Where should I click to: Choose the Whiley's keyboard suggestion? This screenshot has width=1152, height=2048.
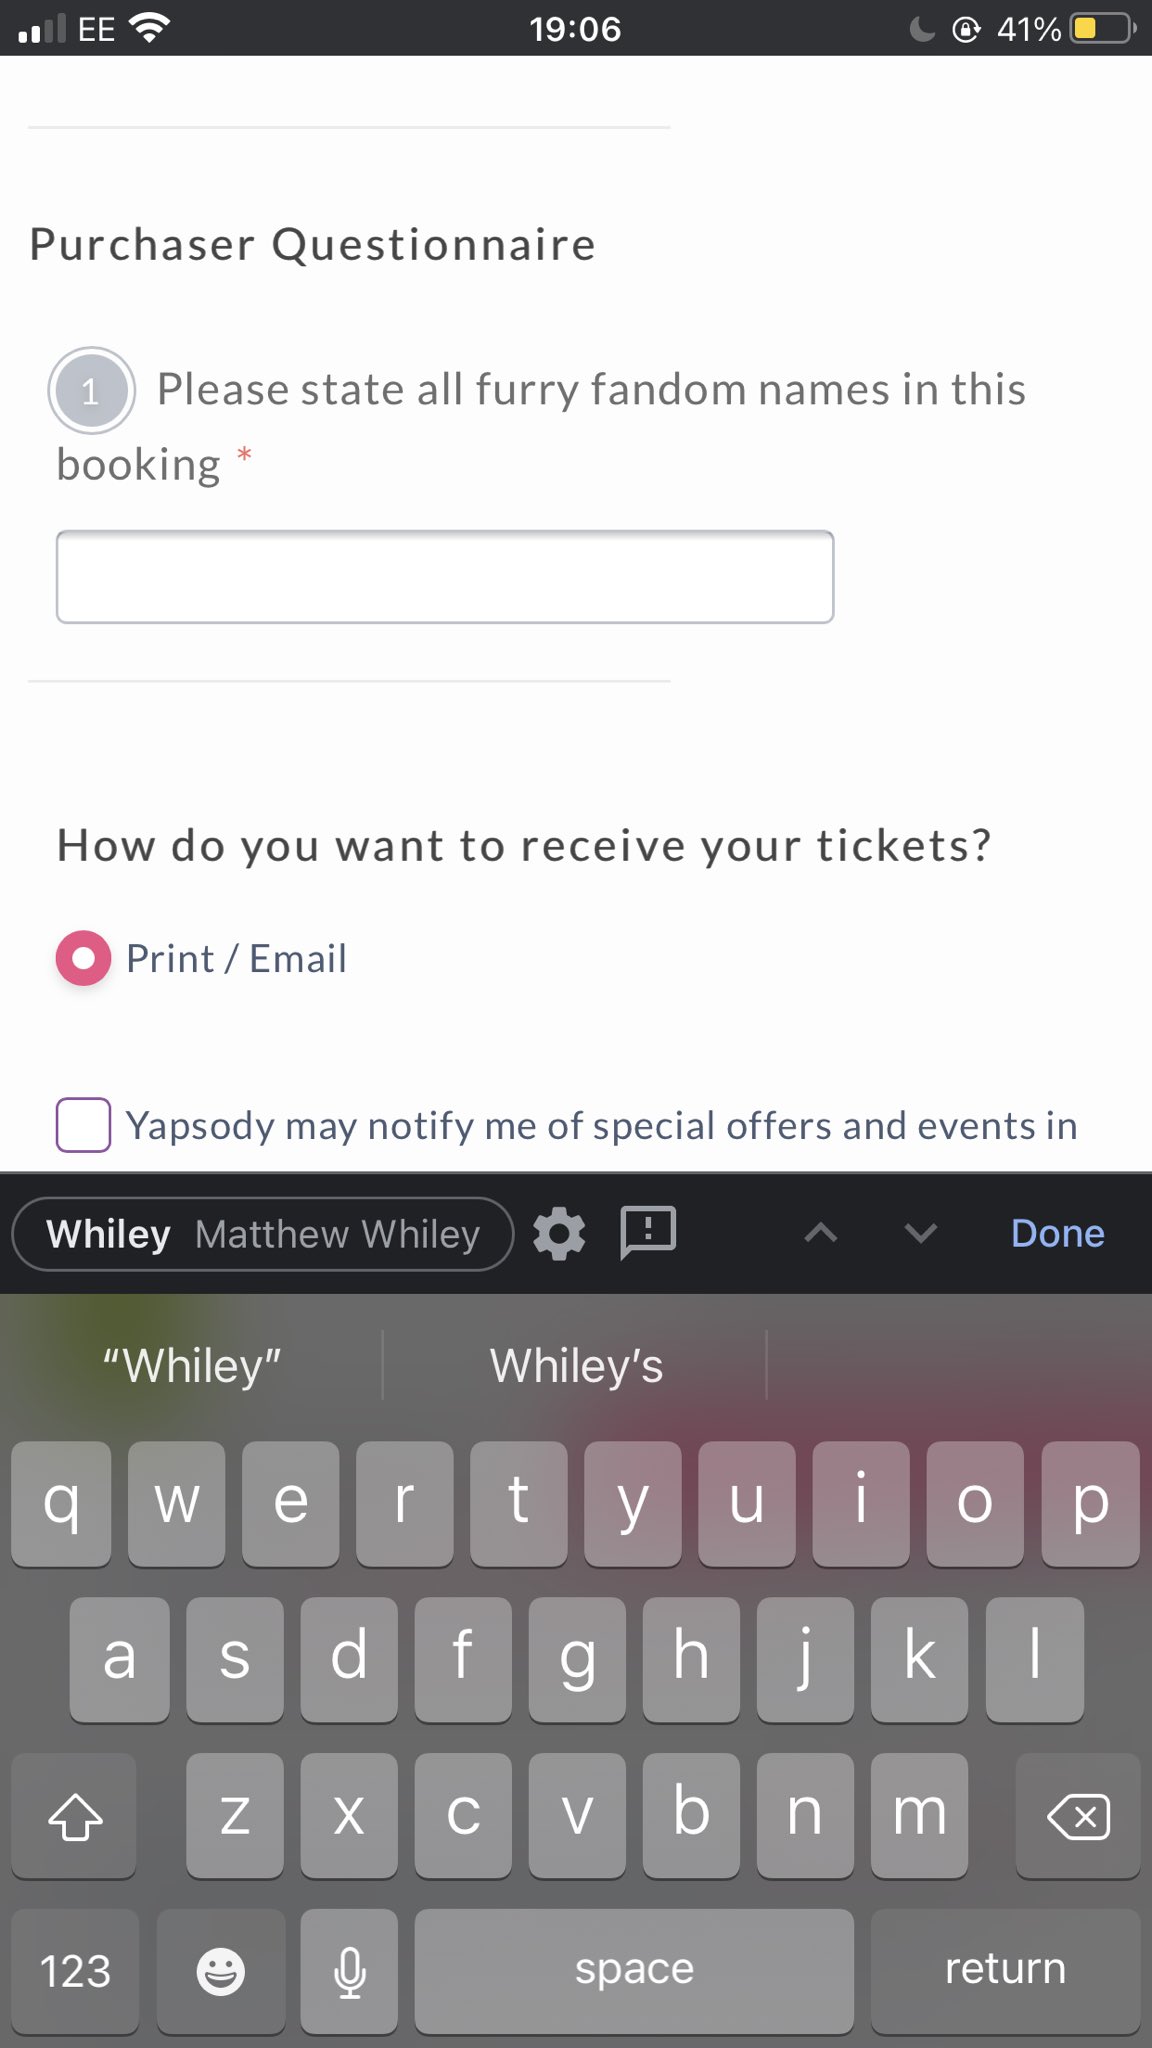pos(576,1366)
